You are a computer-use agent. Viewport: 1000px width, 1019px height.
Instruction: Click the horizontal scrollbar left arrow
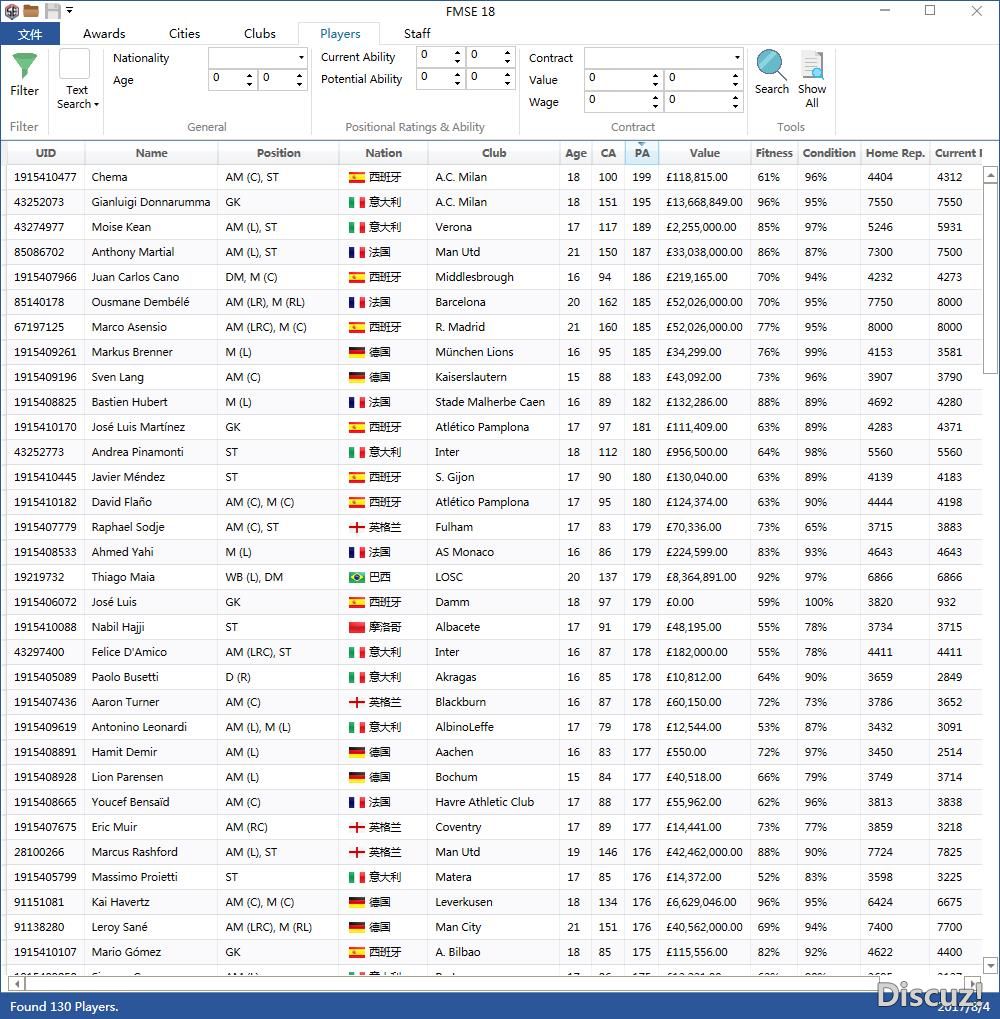click(18, 984)
